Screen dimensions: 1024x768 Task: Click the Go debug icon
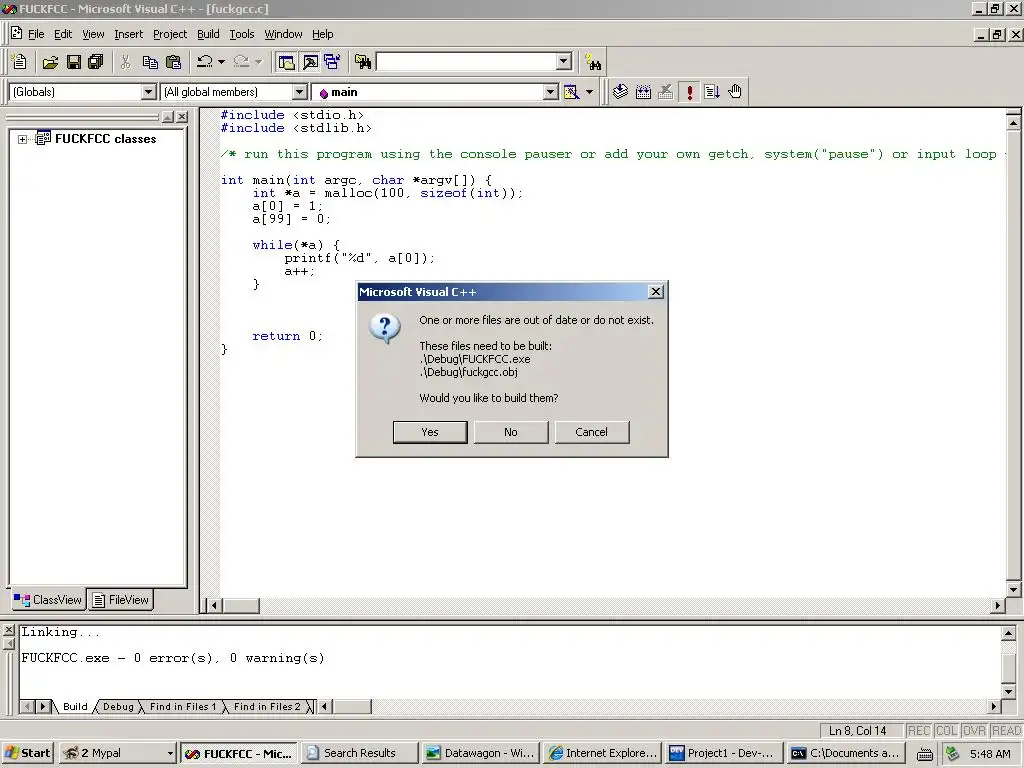click(712, 92)
